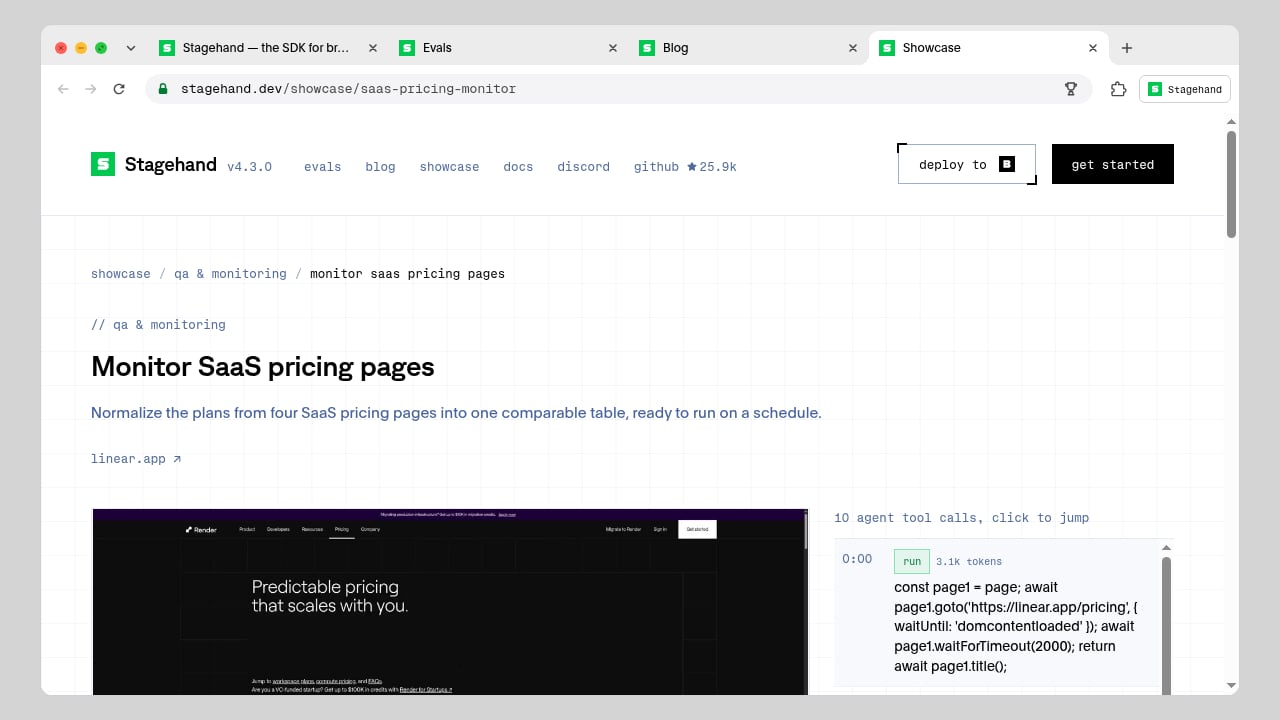Click the get started button
Viewport: 1280px width, 720px height.
[1113, 164]
